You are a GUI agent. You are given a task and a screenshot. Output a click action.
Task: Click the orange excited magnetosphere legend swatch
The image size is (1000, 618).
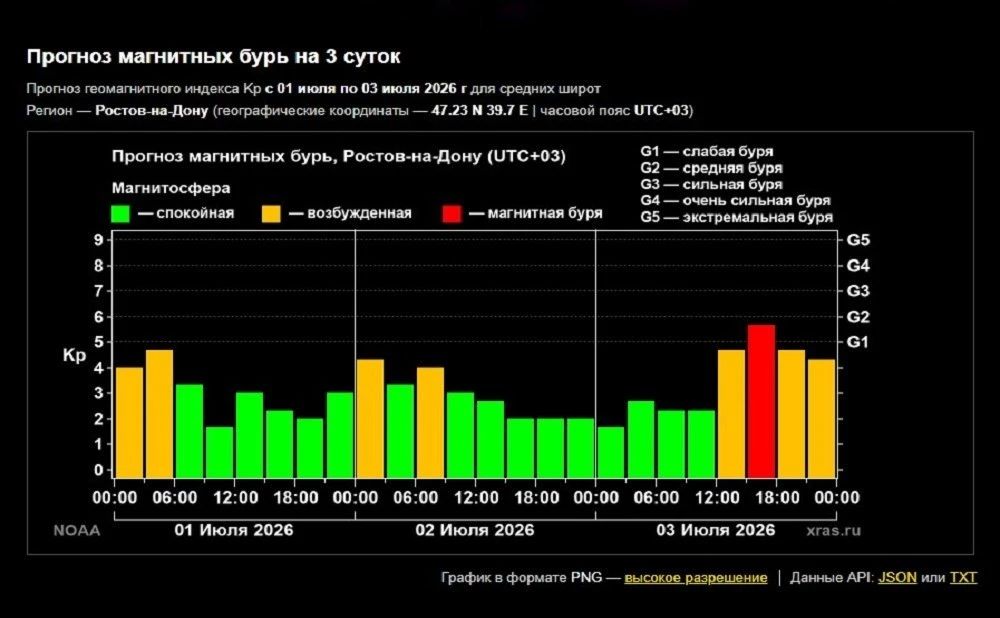[x=271, y=214]
